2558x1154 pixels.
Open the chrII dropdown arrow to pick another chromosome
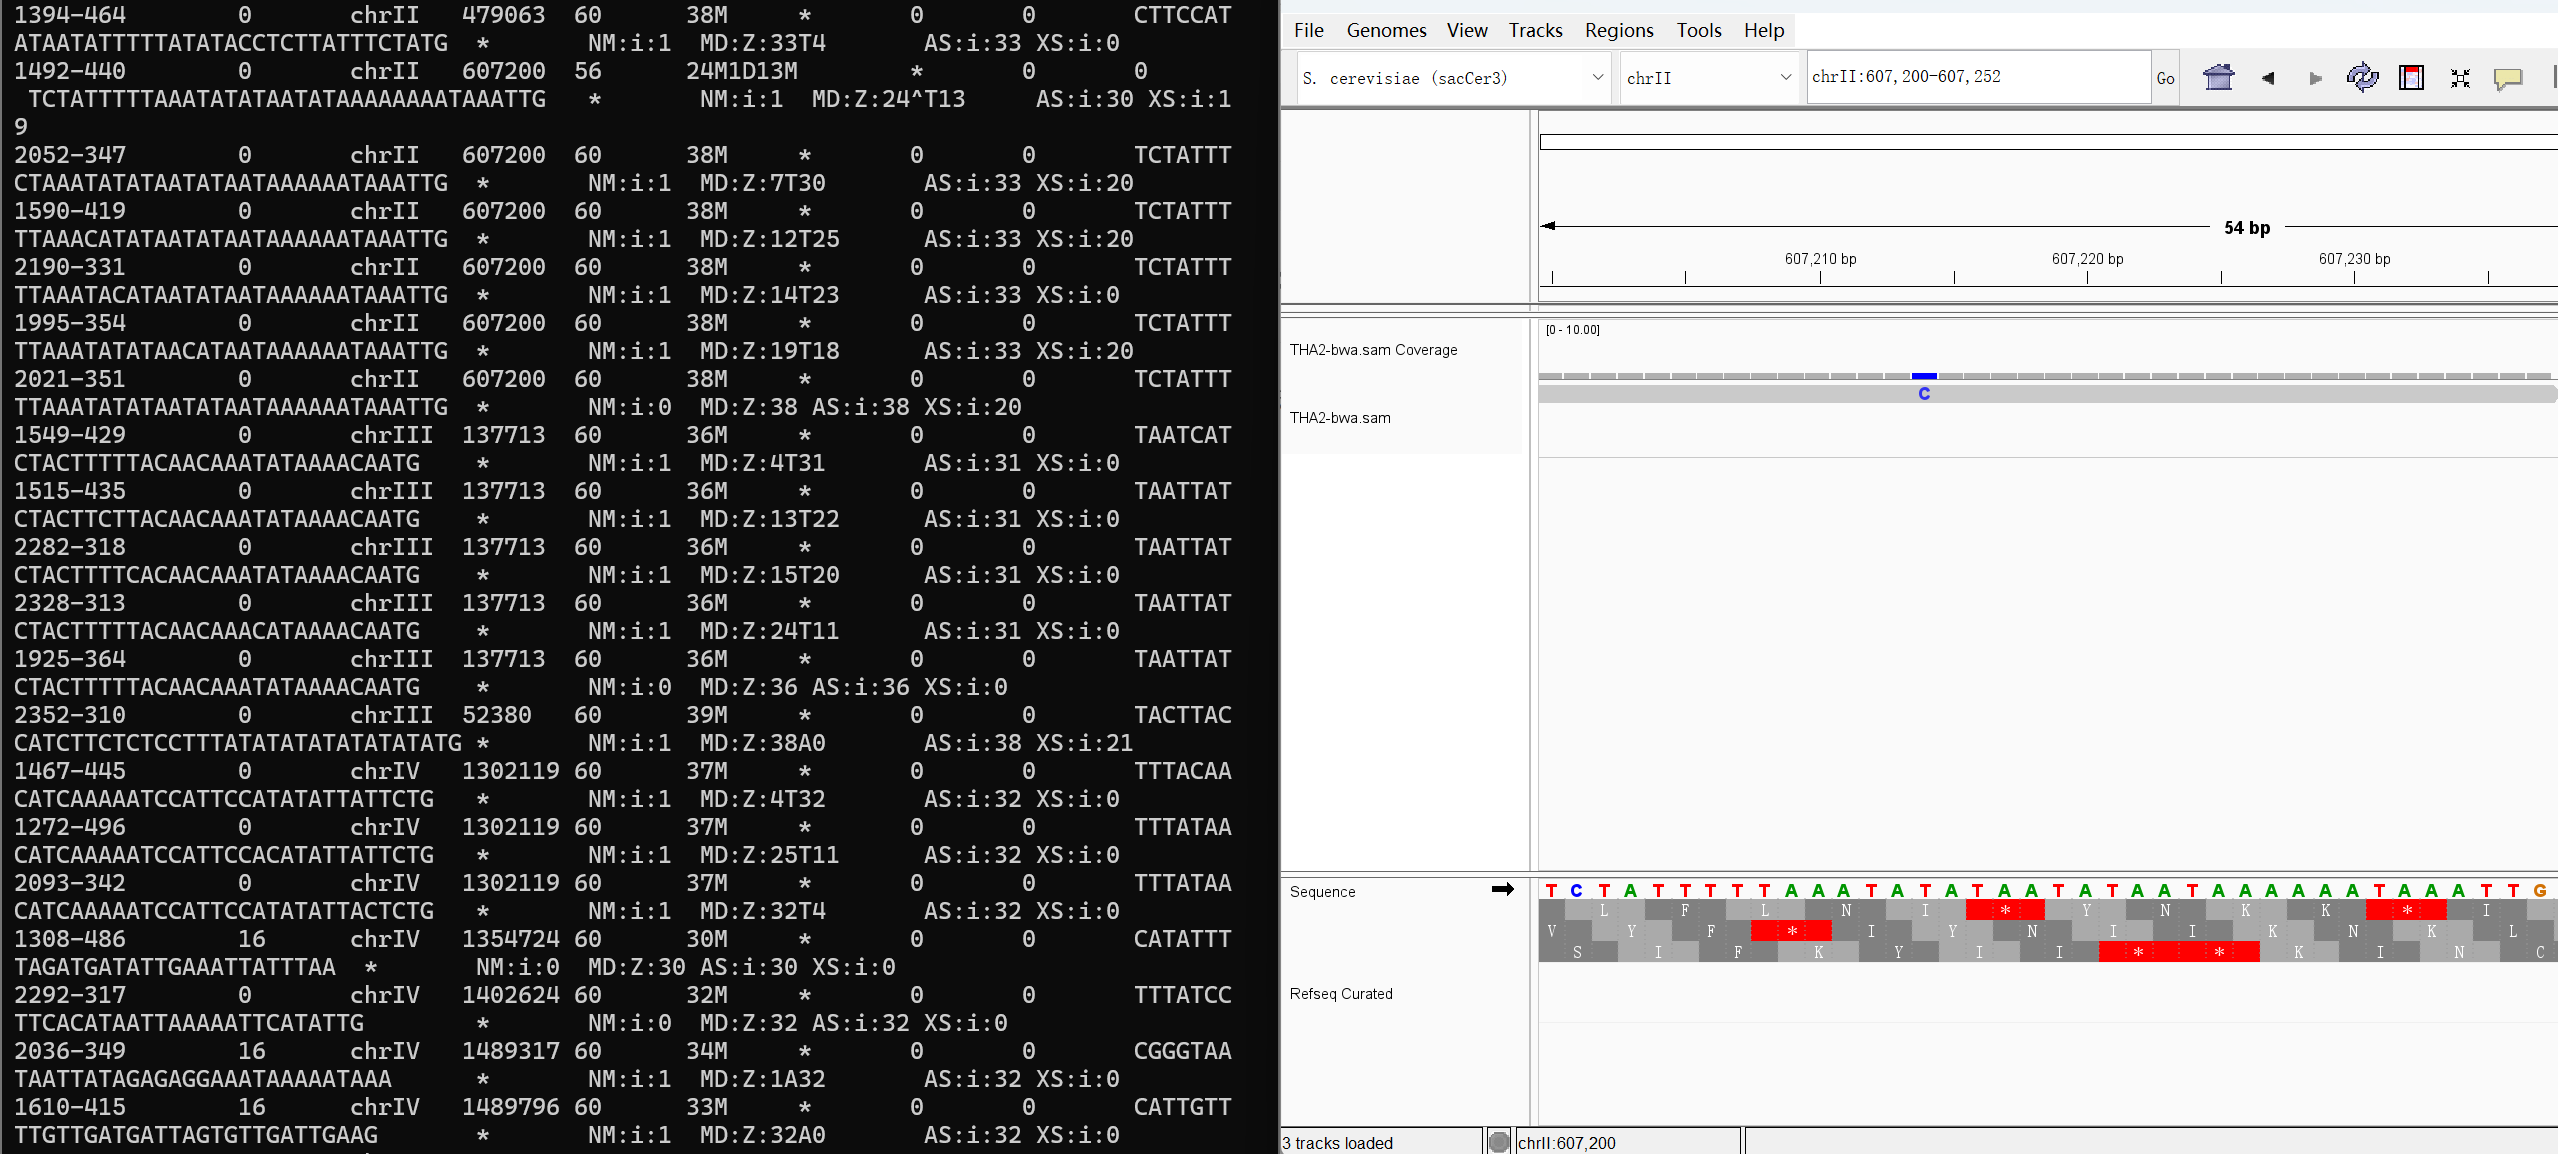pos(1784,77)
